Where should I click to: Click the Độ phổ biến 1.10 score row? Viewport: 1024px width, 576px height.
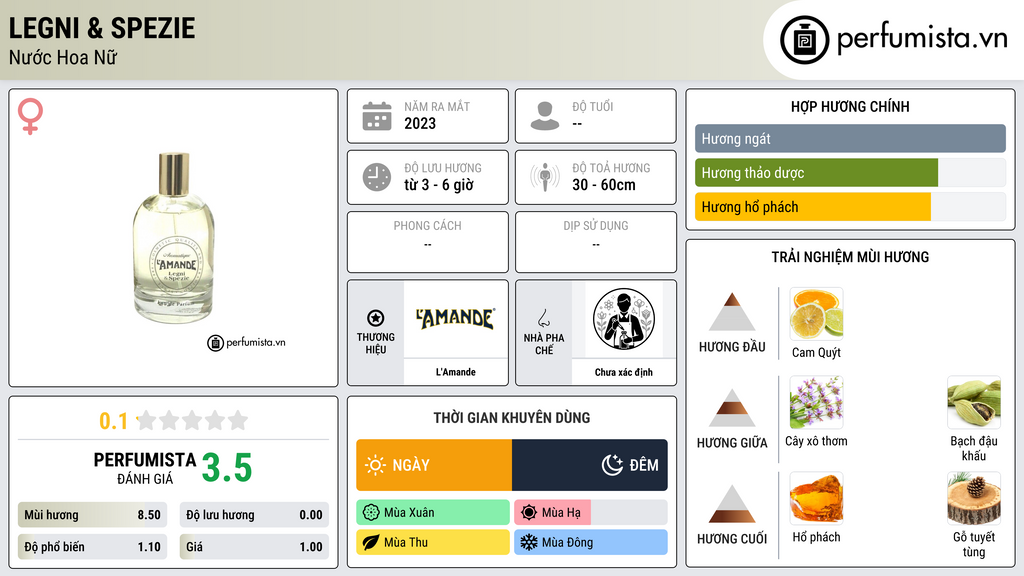(x=93, y=547)
